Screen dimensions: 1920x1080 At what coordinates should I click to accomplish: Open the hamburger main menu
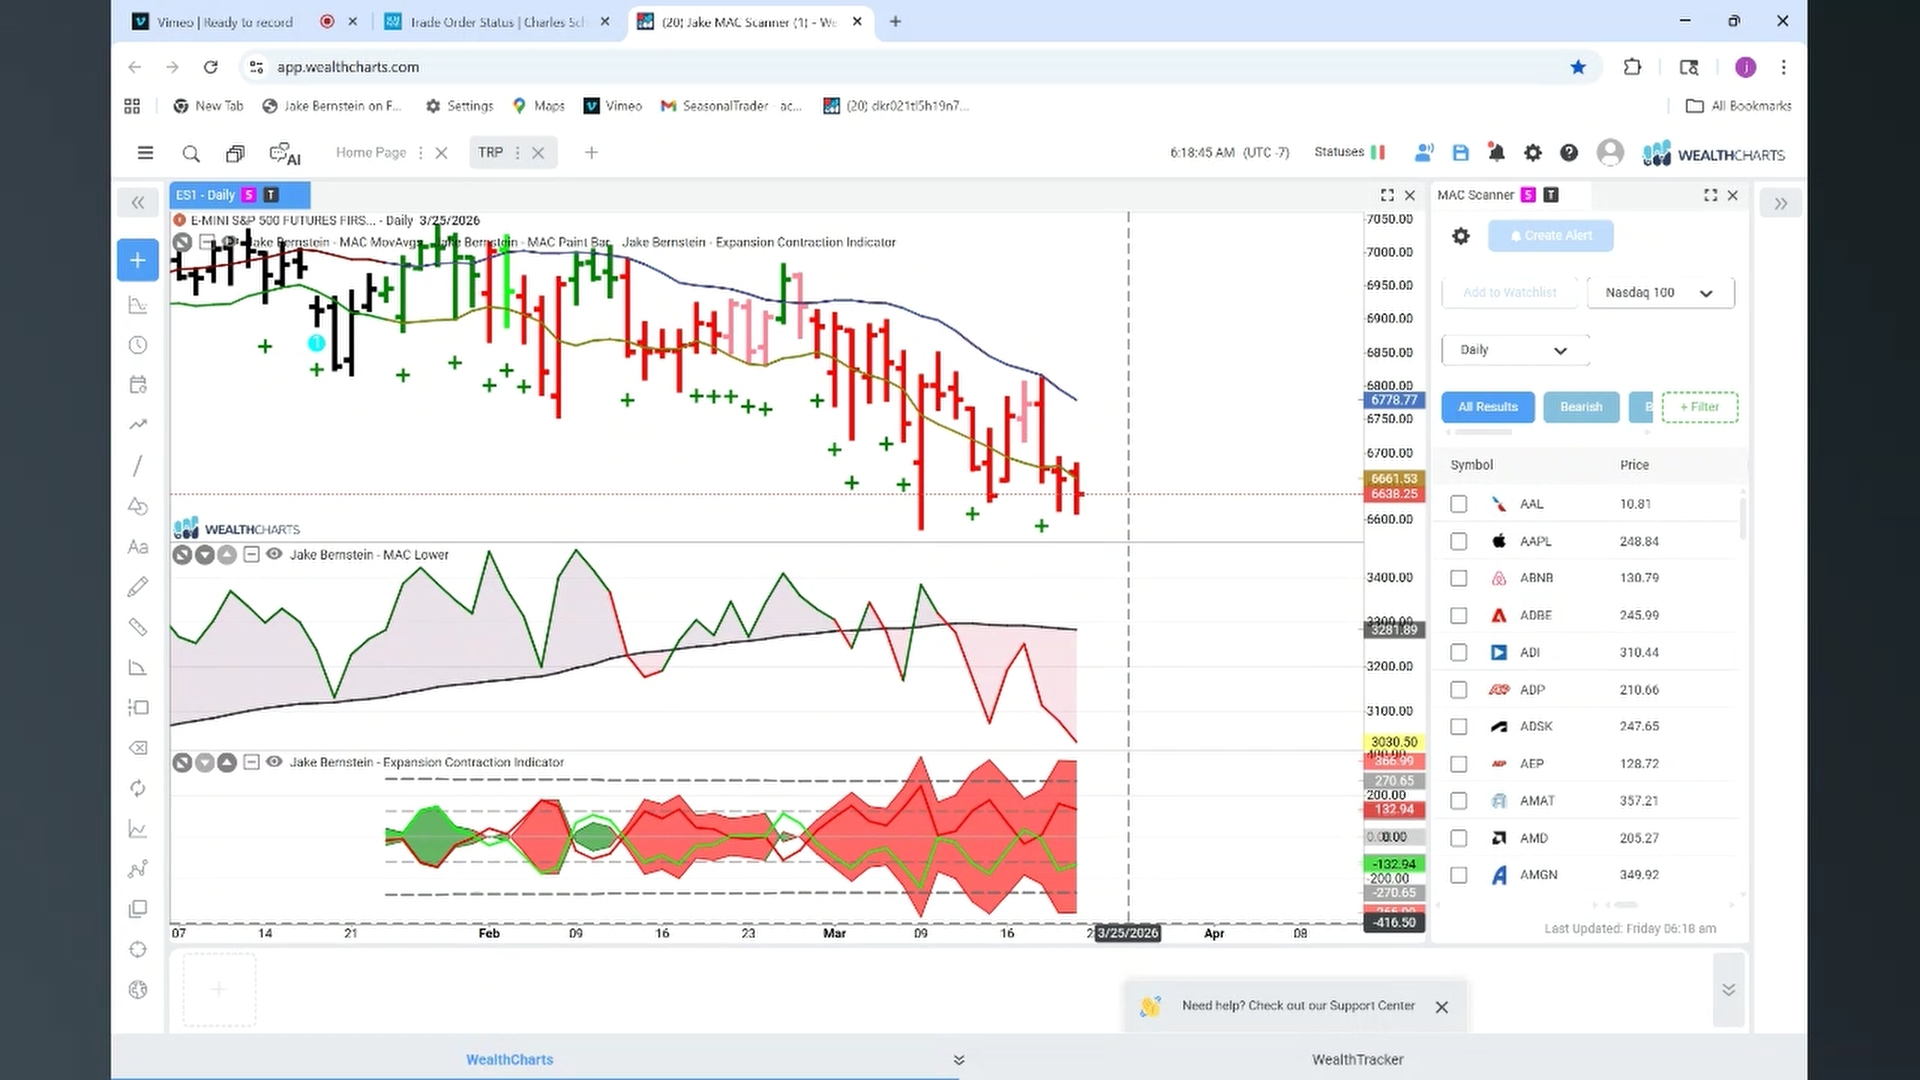point(145,153)
